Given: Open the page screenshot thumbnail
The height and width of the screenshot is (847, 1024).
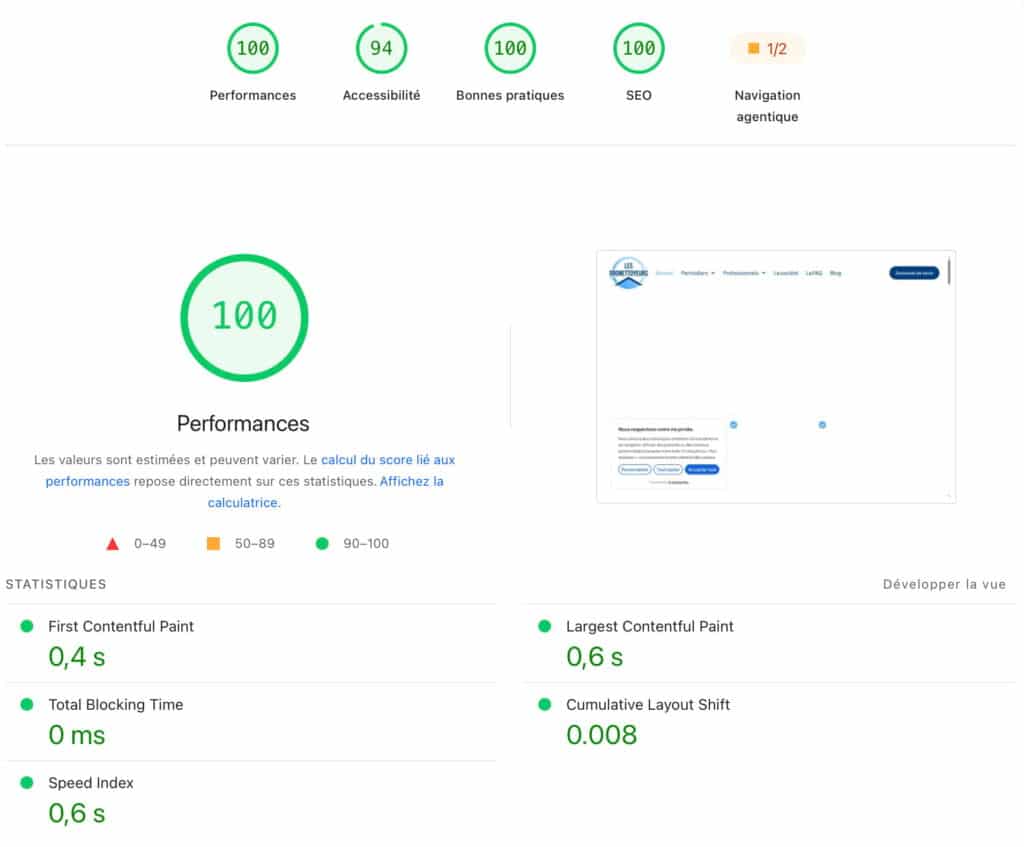Looking at the screenshot, I should point(776,377).
